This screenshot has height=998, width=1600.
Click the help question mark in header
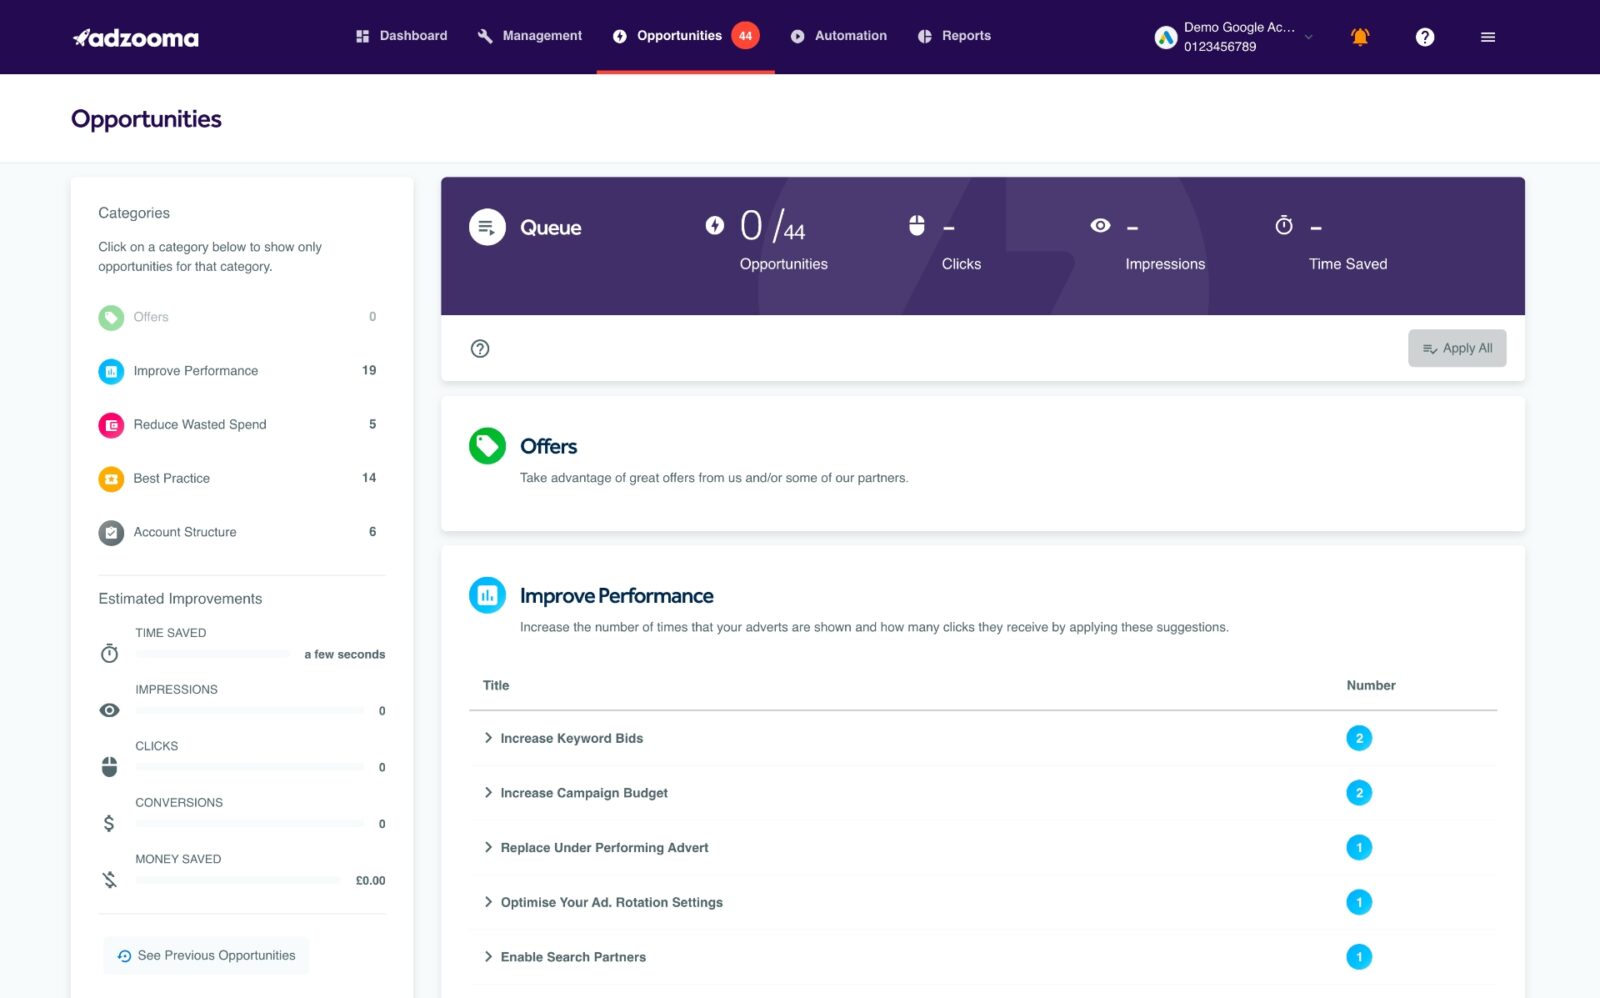pos(1425,37)
